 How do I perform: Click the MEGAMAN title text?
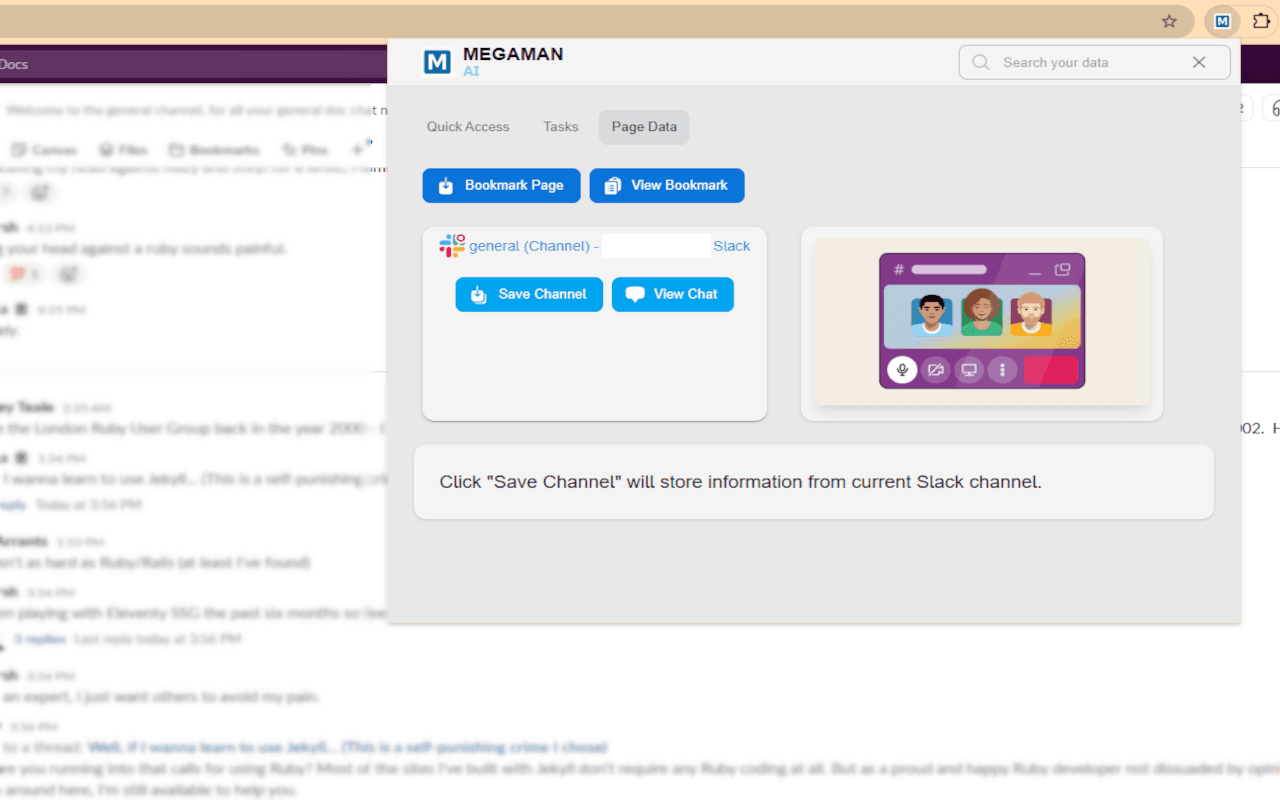513,54
